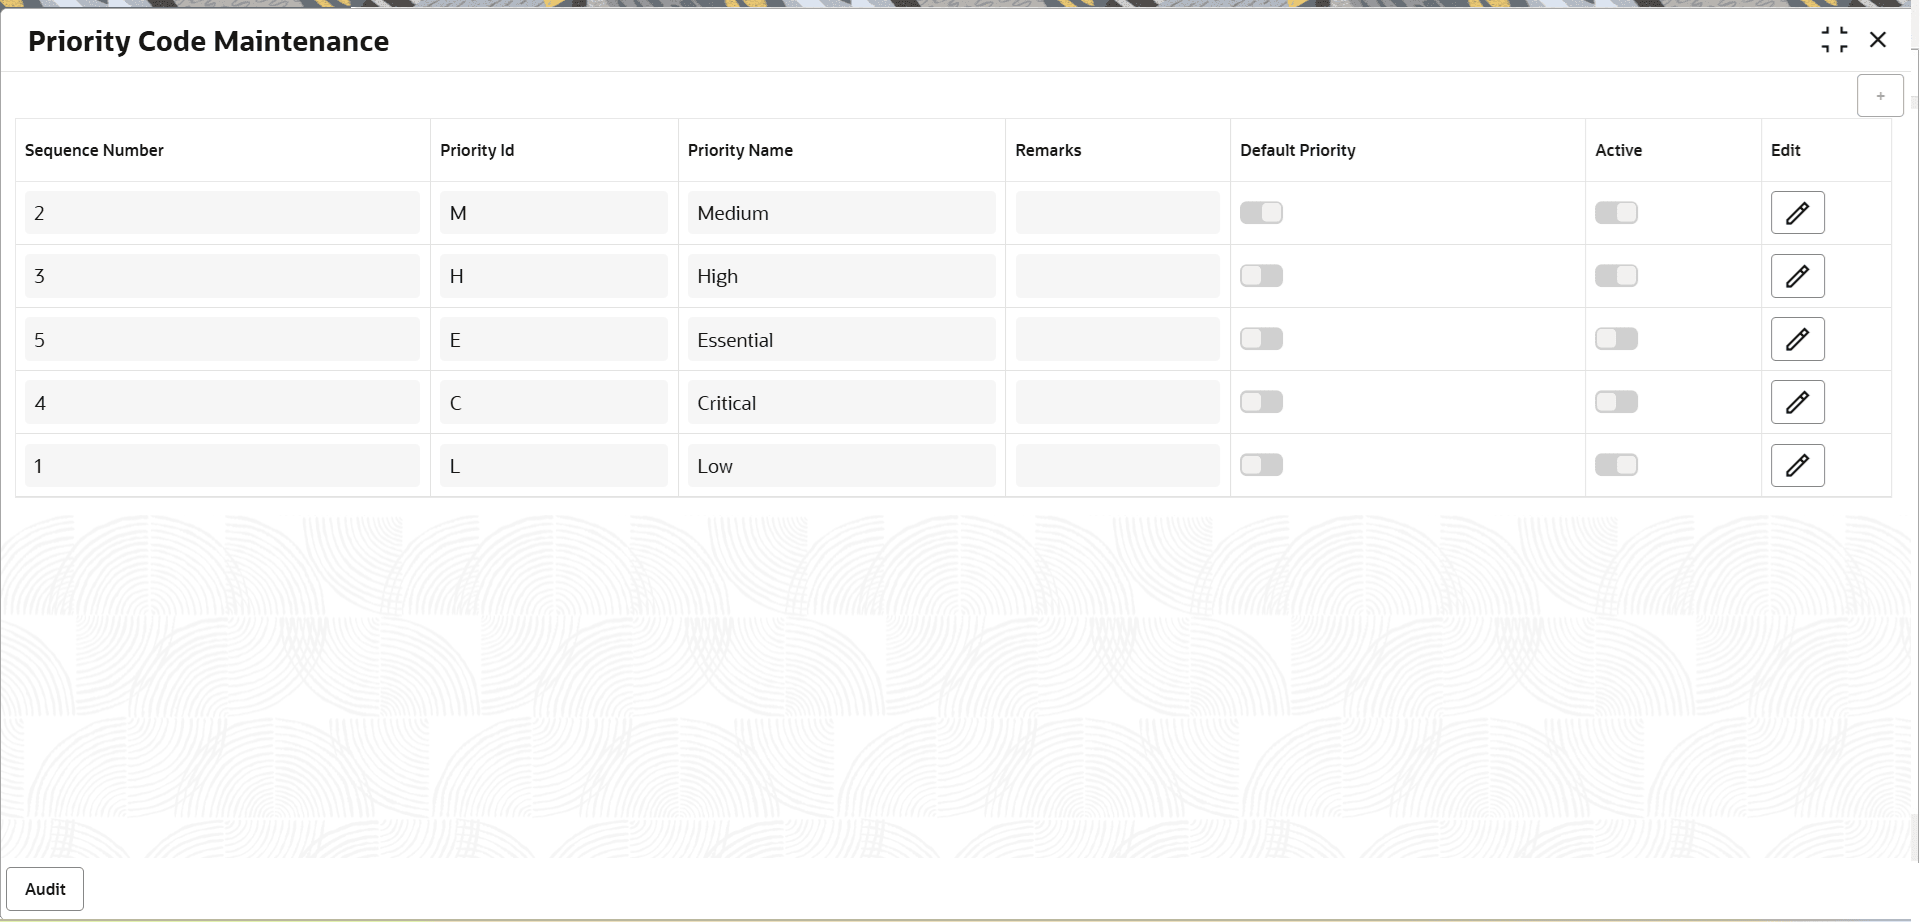Edit the Critical priority row
1920x922 pixels.
pyautogui.click(x=1797, y=401)
